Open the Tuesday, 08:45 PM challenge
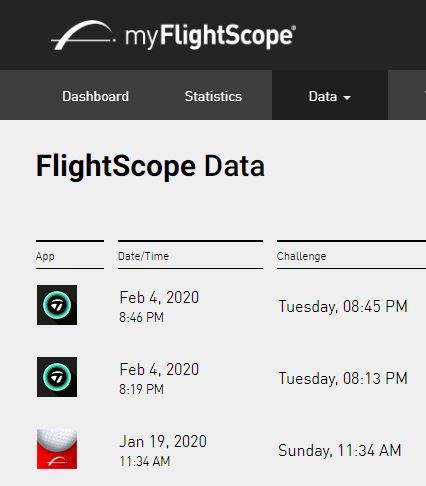This screenshot has height=486, width=426. (x=343, y=306)
